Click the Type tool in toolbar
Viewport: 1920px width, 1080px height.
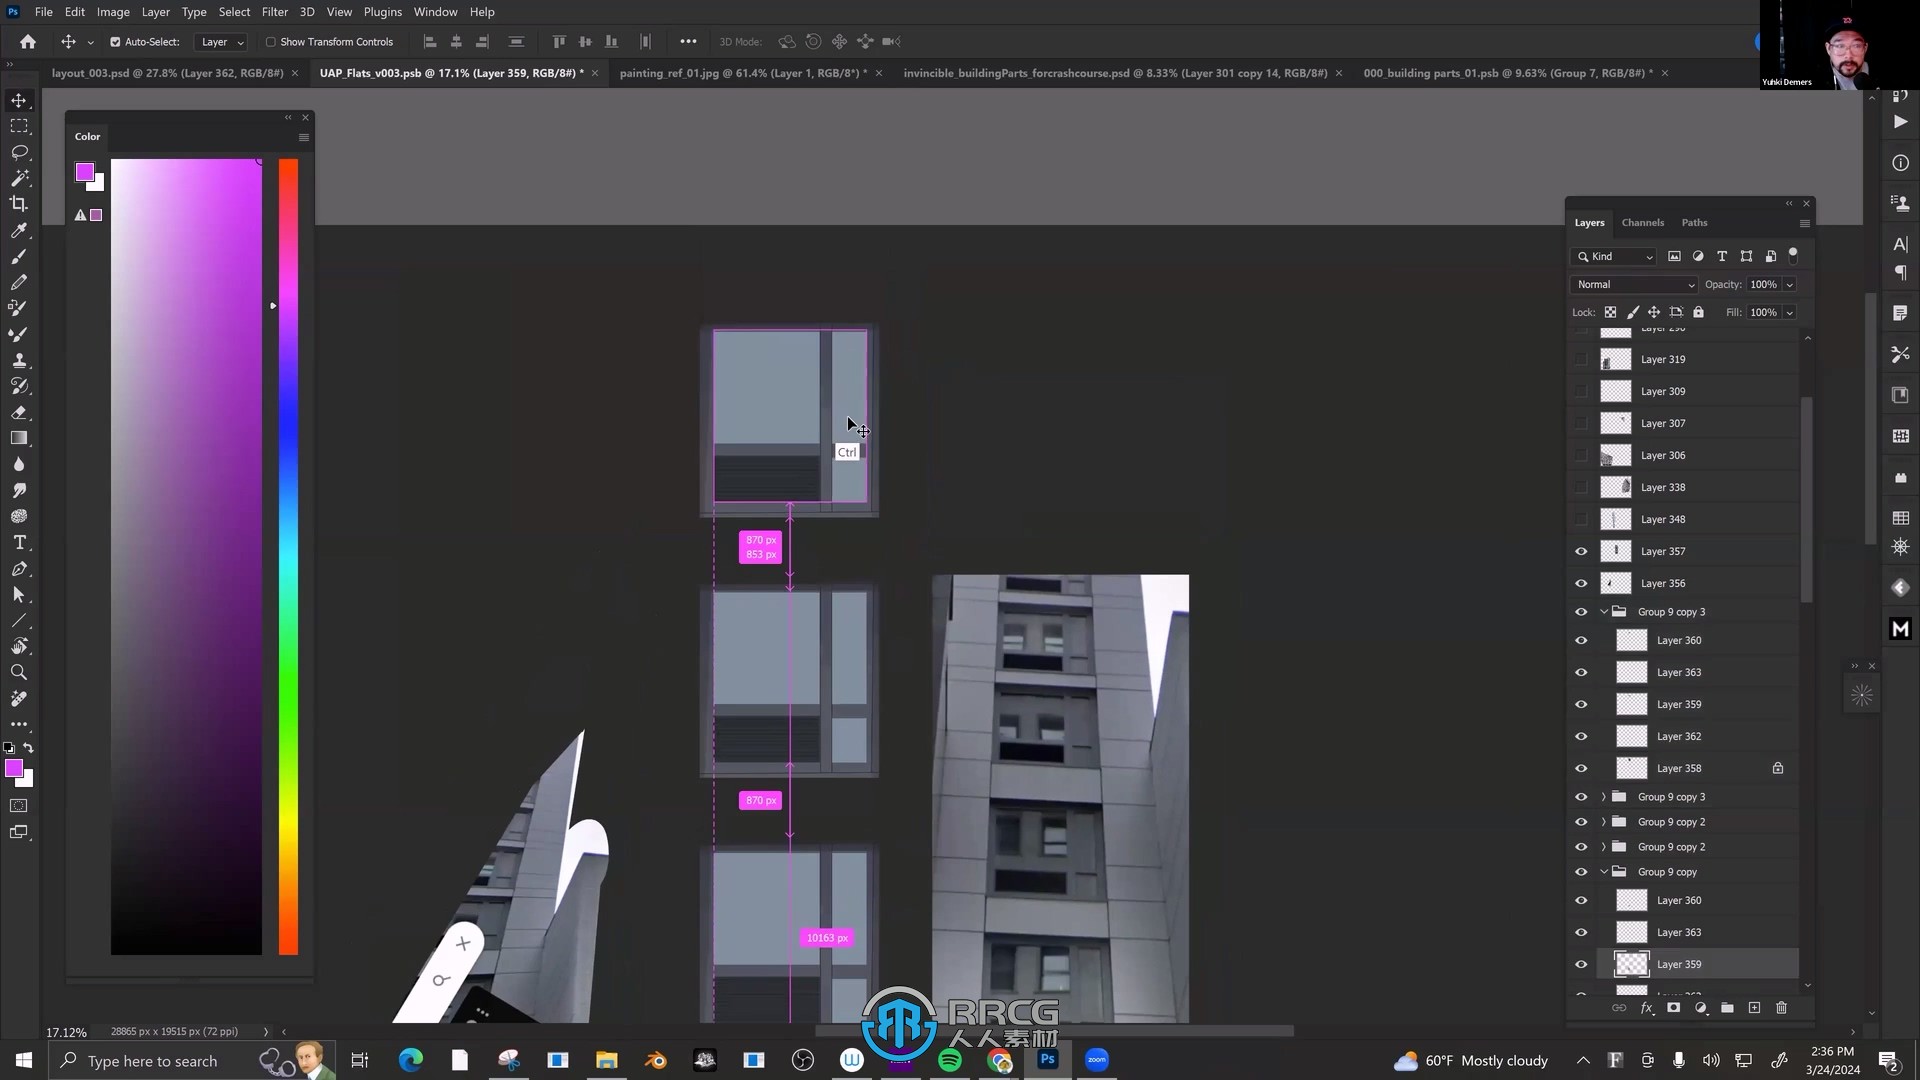coord(18,542)
